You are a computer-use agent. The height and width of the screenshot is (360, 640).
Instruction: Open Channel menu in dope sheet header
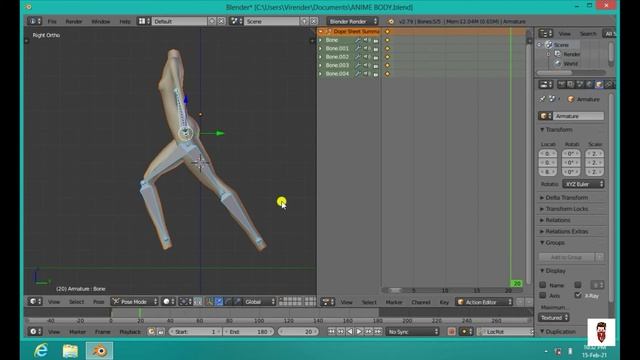click(x=421, y=302)
